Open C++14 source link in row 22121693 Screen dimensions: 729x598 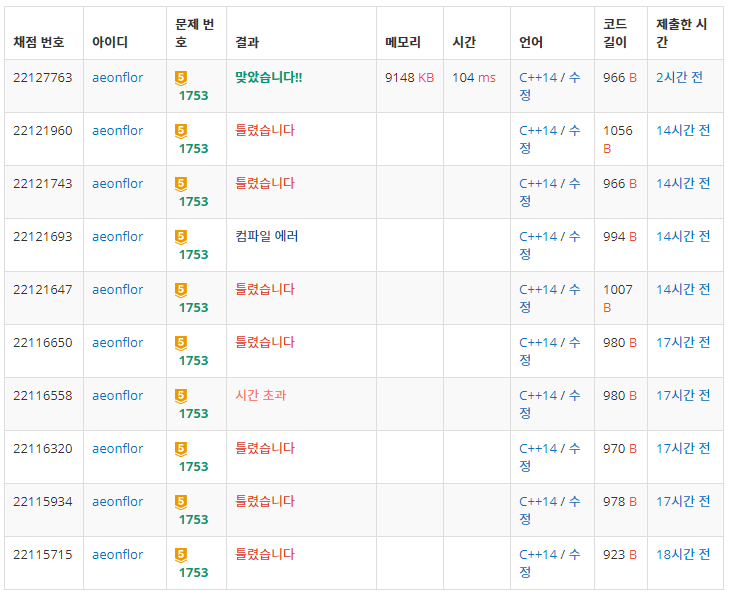pyautogui.click(x=538, y=237)
